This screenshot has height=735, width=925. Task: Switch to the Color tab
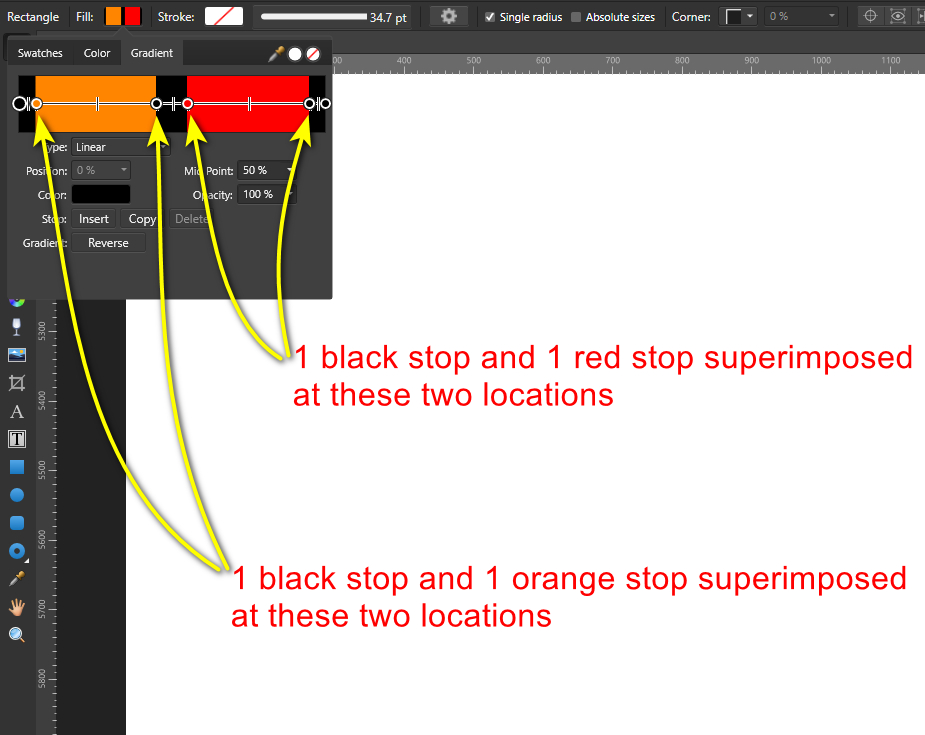[97, 53]
